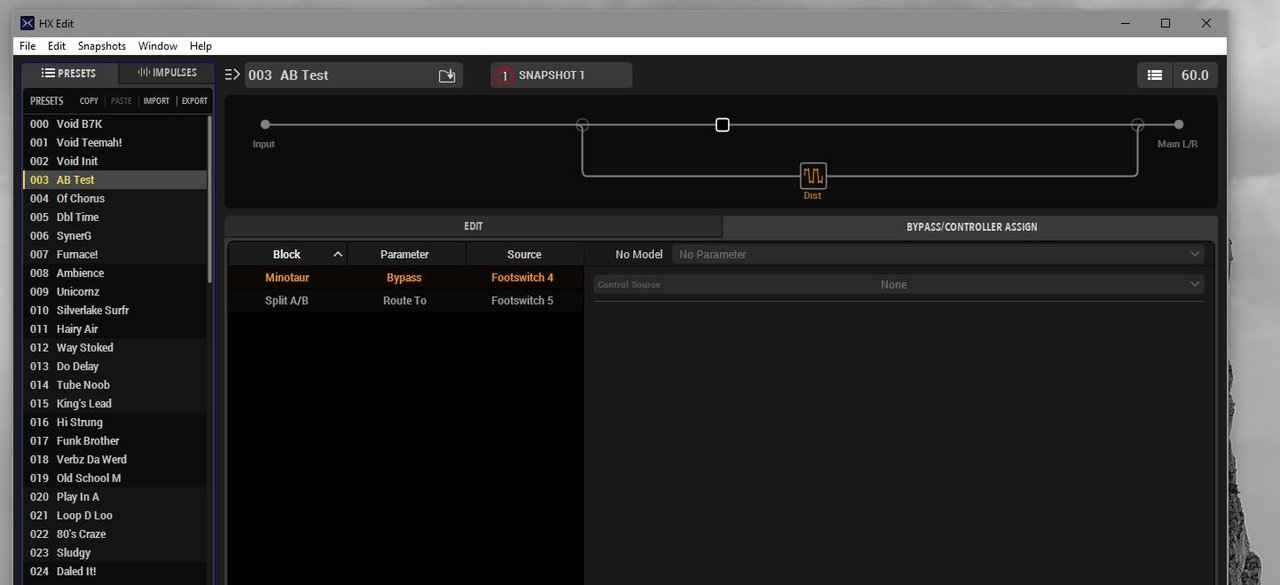Select preset 004 Of Chorus
Image resolution: width=1280 pixels, height=585 pixels.
pyautogui.click(x=115, y=199)
